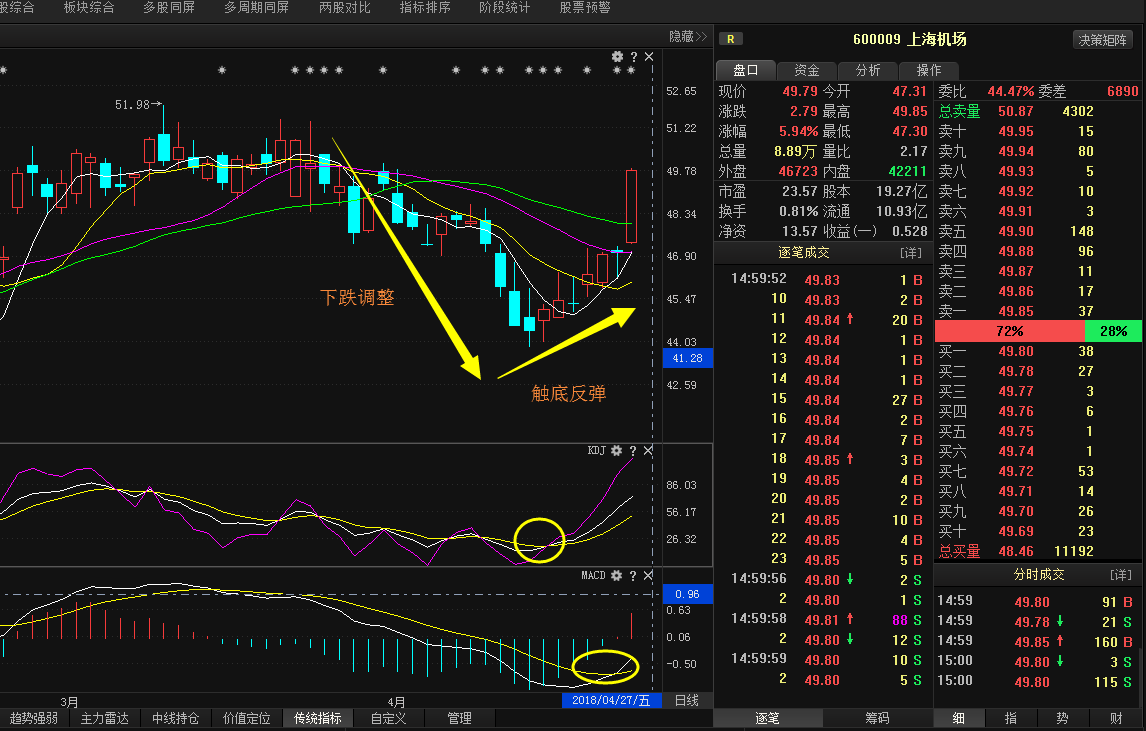Click the 2018/04/27 date marker on timeline
Viewport: 1146px width, 731px height.
click(x=612, y=700)
